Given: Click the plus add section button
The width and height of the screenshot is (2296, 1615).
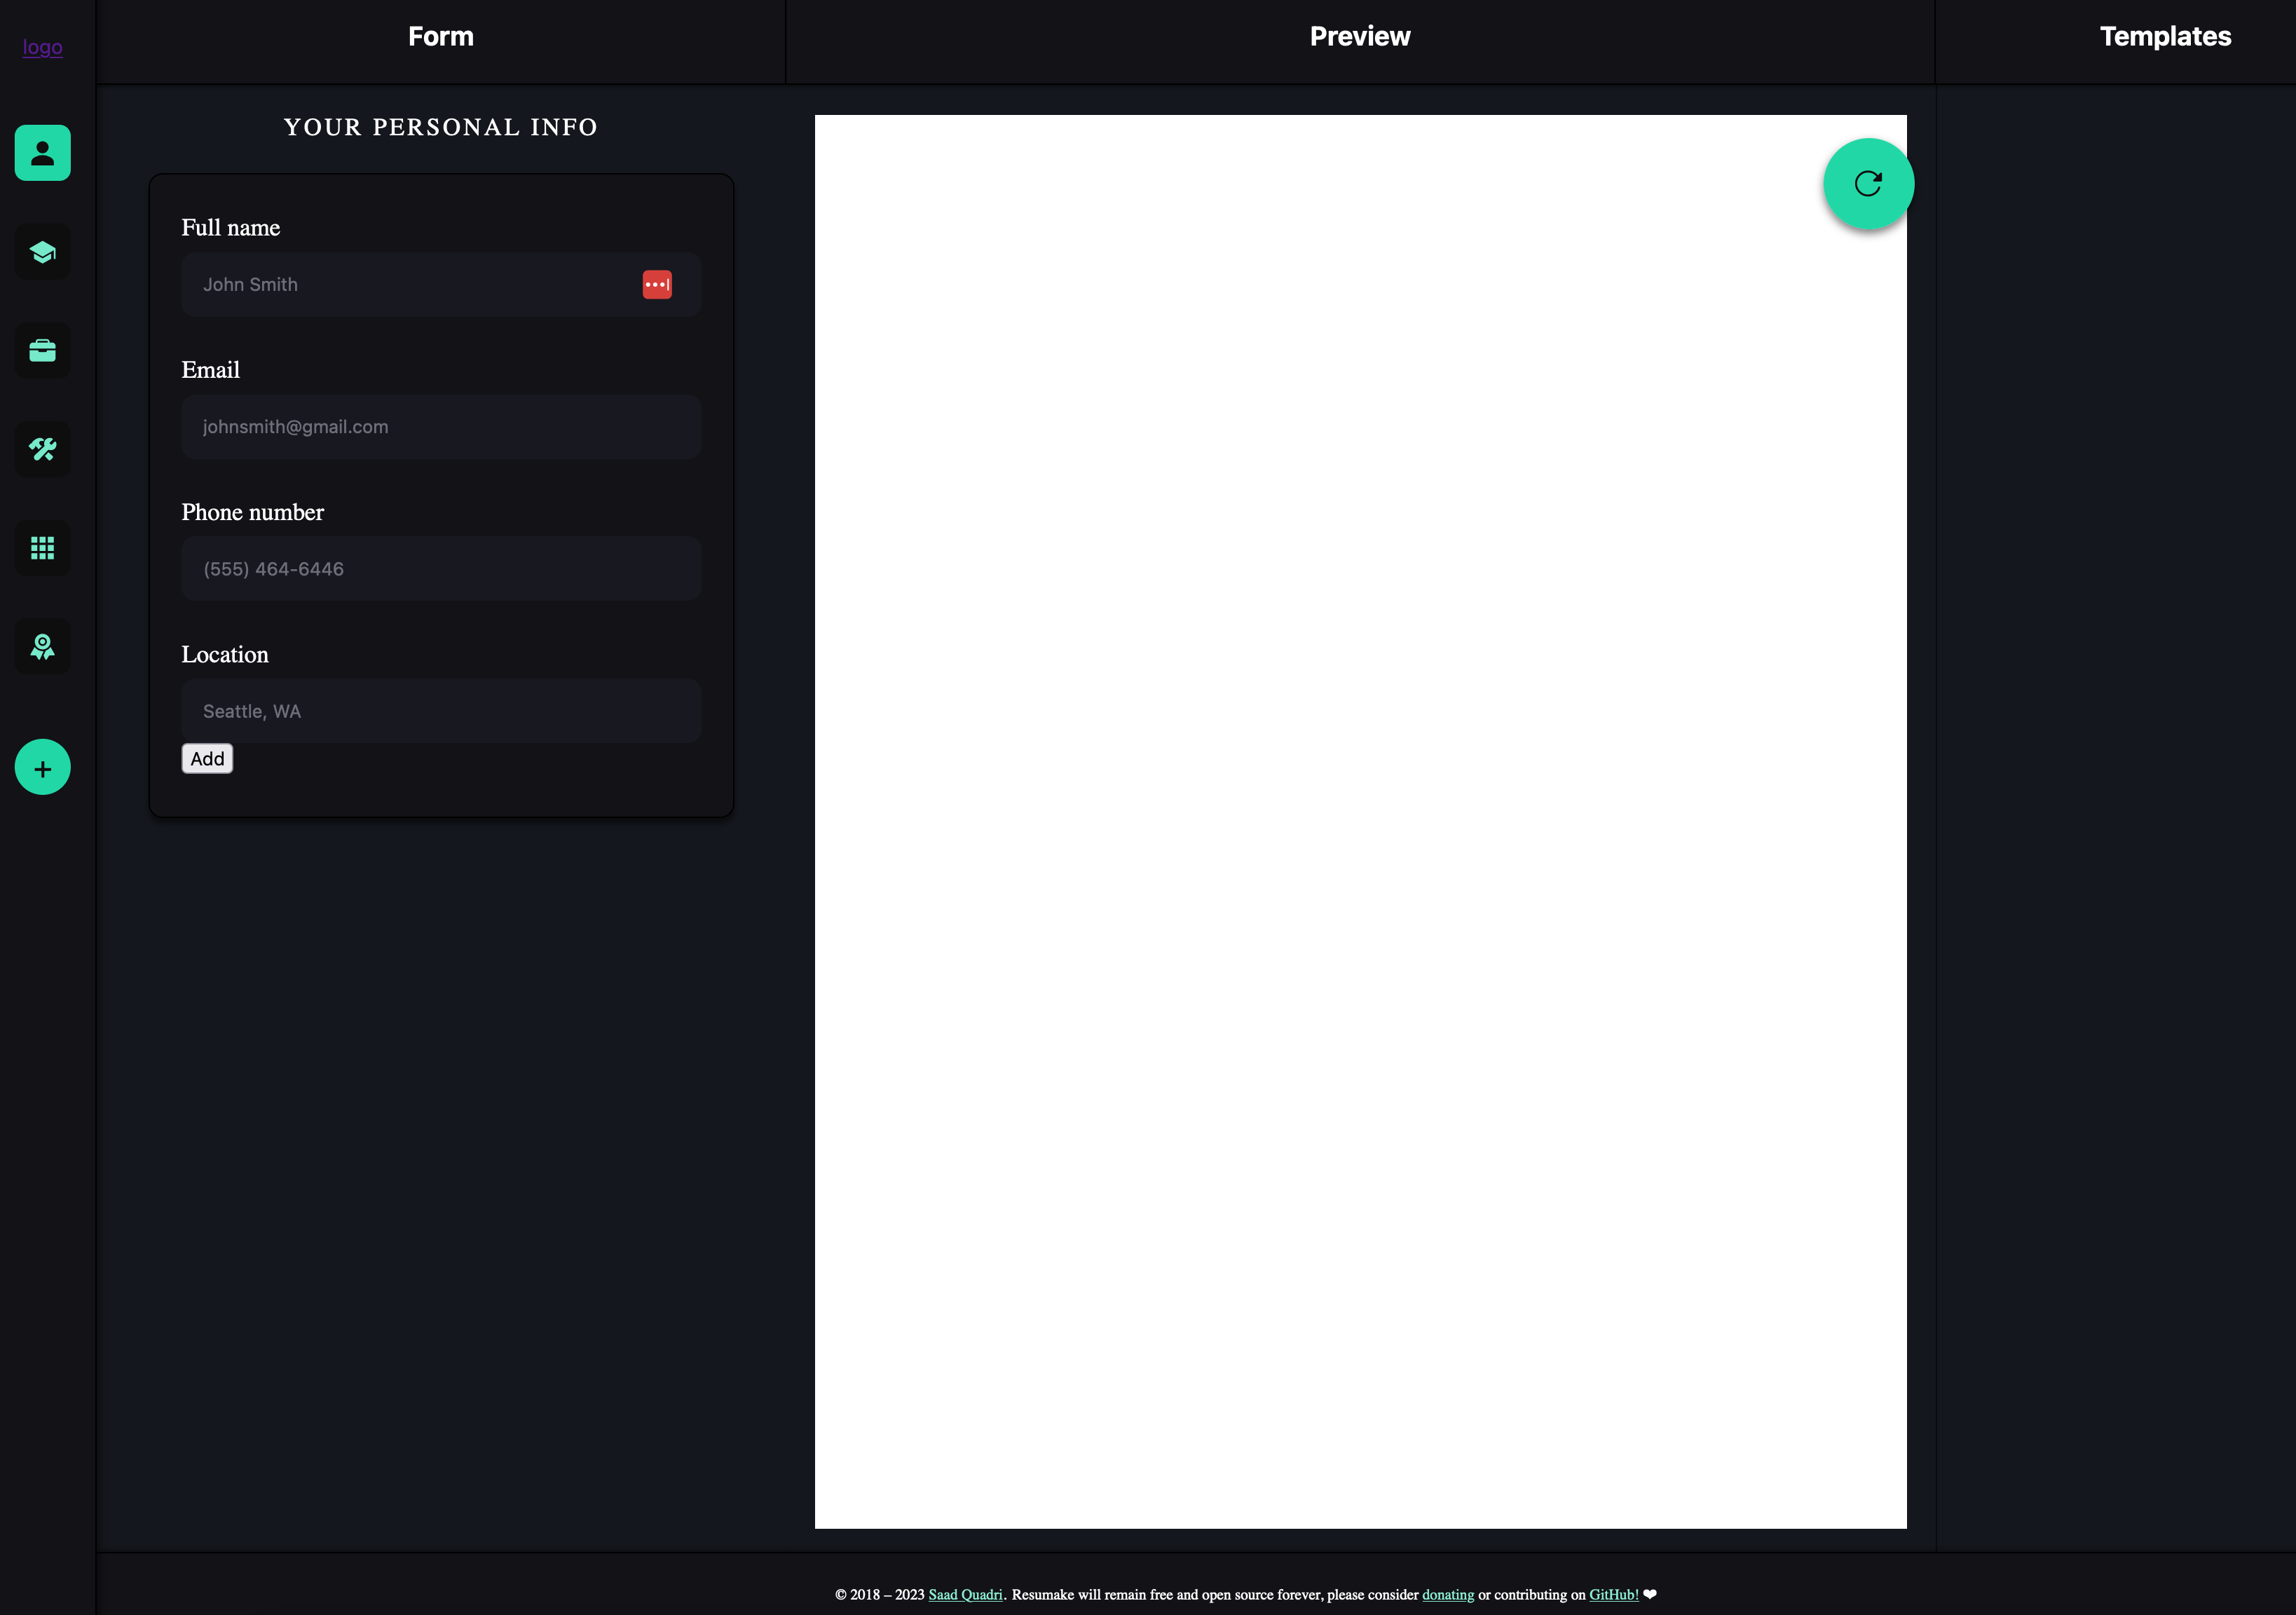Looking at the screenshot, I should click(42, 768).
